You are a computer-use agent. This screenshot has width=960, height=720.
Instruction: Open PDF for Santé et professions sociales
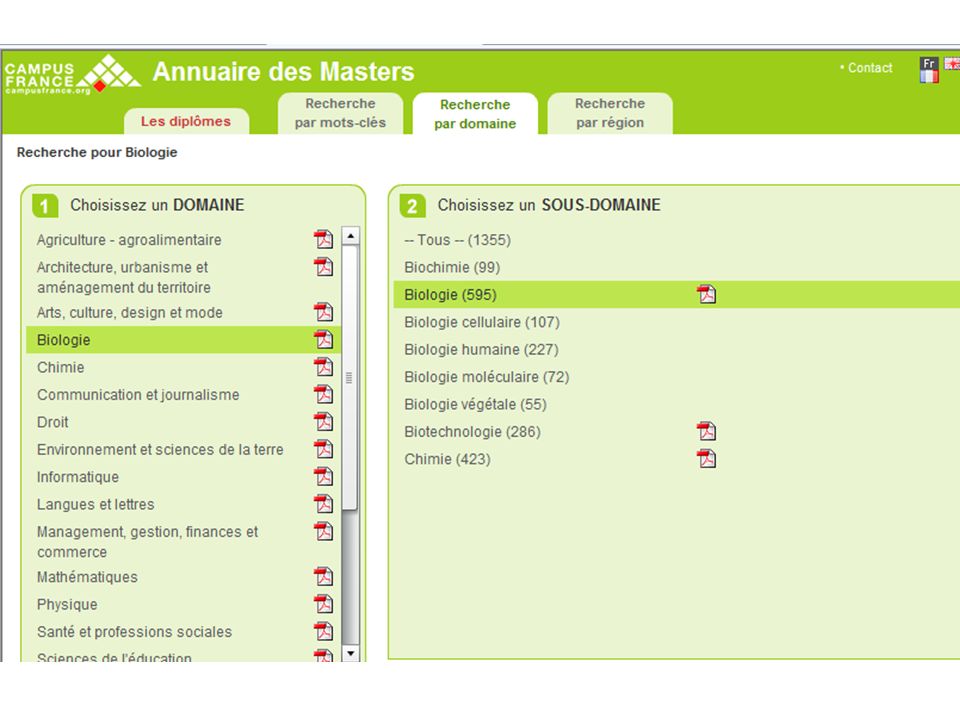tap(323, 631)
